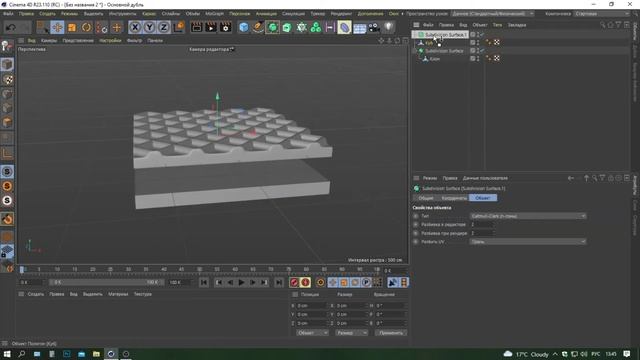
Task: Go back in Attribute Manager history arrow
Action: [x=571, y=178]
